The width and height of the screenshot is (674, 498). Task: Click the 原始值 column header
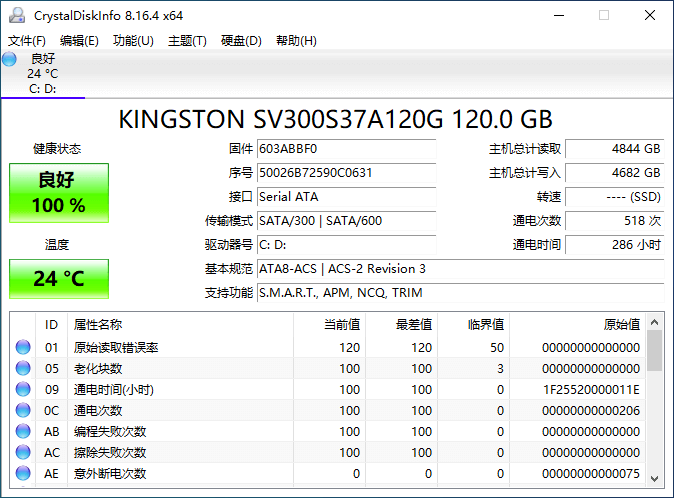point(578,324)
